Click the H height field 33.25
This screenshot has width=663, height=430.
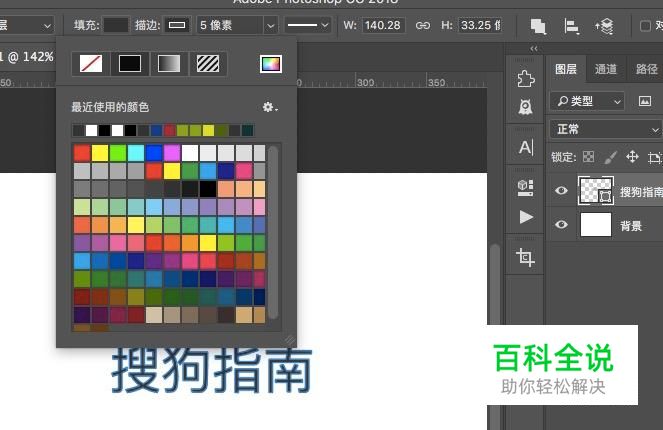pos(481,25)
